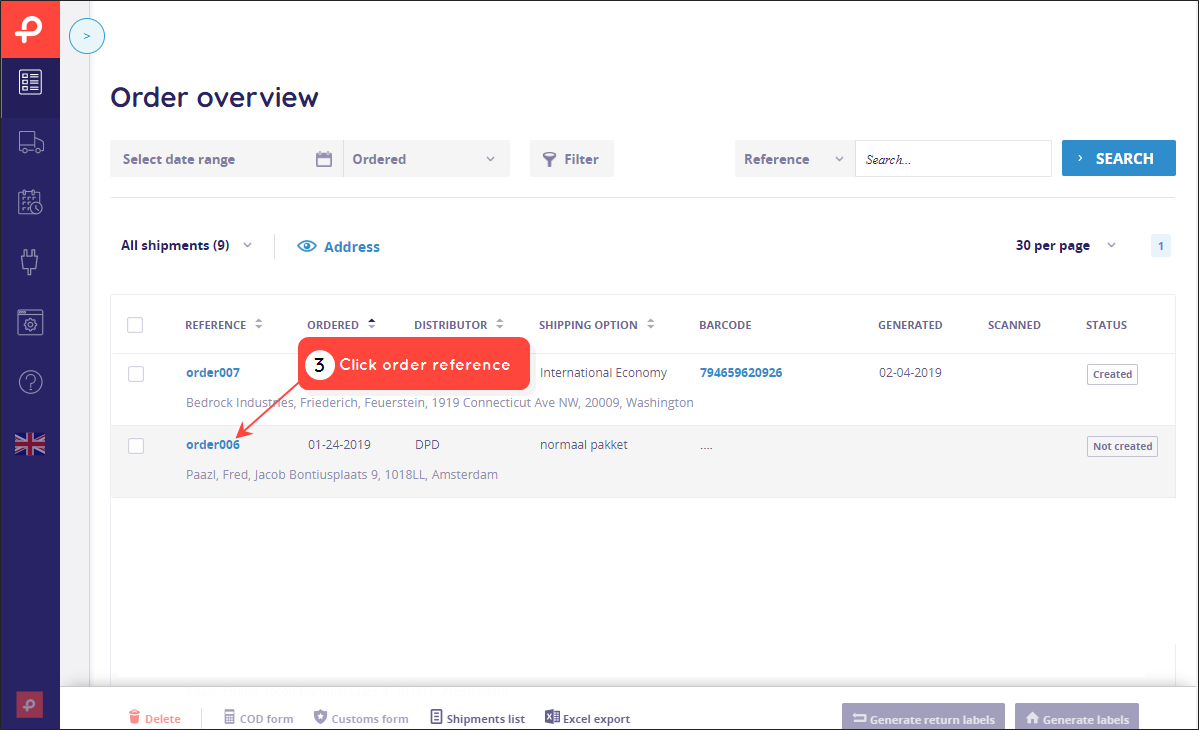Tick the checkbox for order007
The image size is (1199, 730).
click(x=136, y=374)
